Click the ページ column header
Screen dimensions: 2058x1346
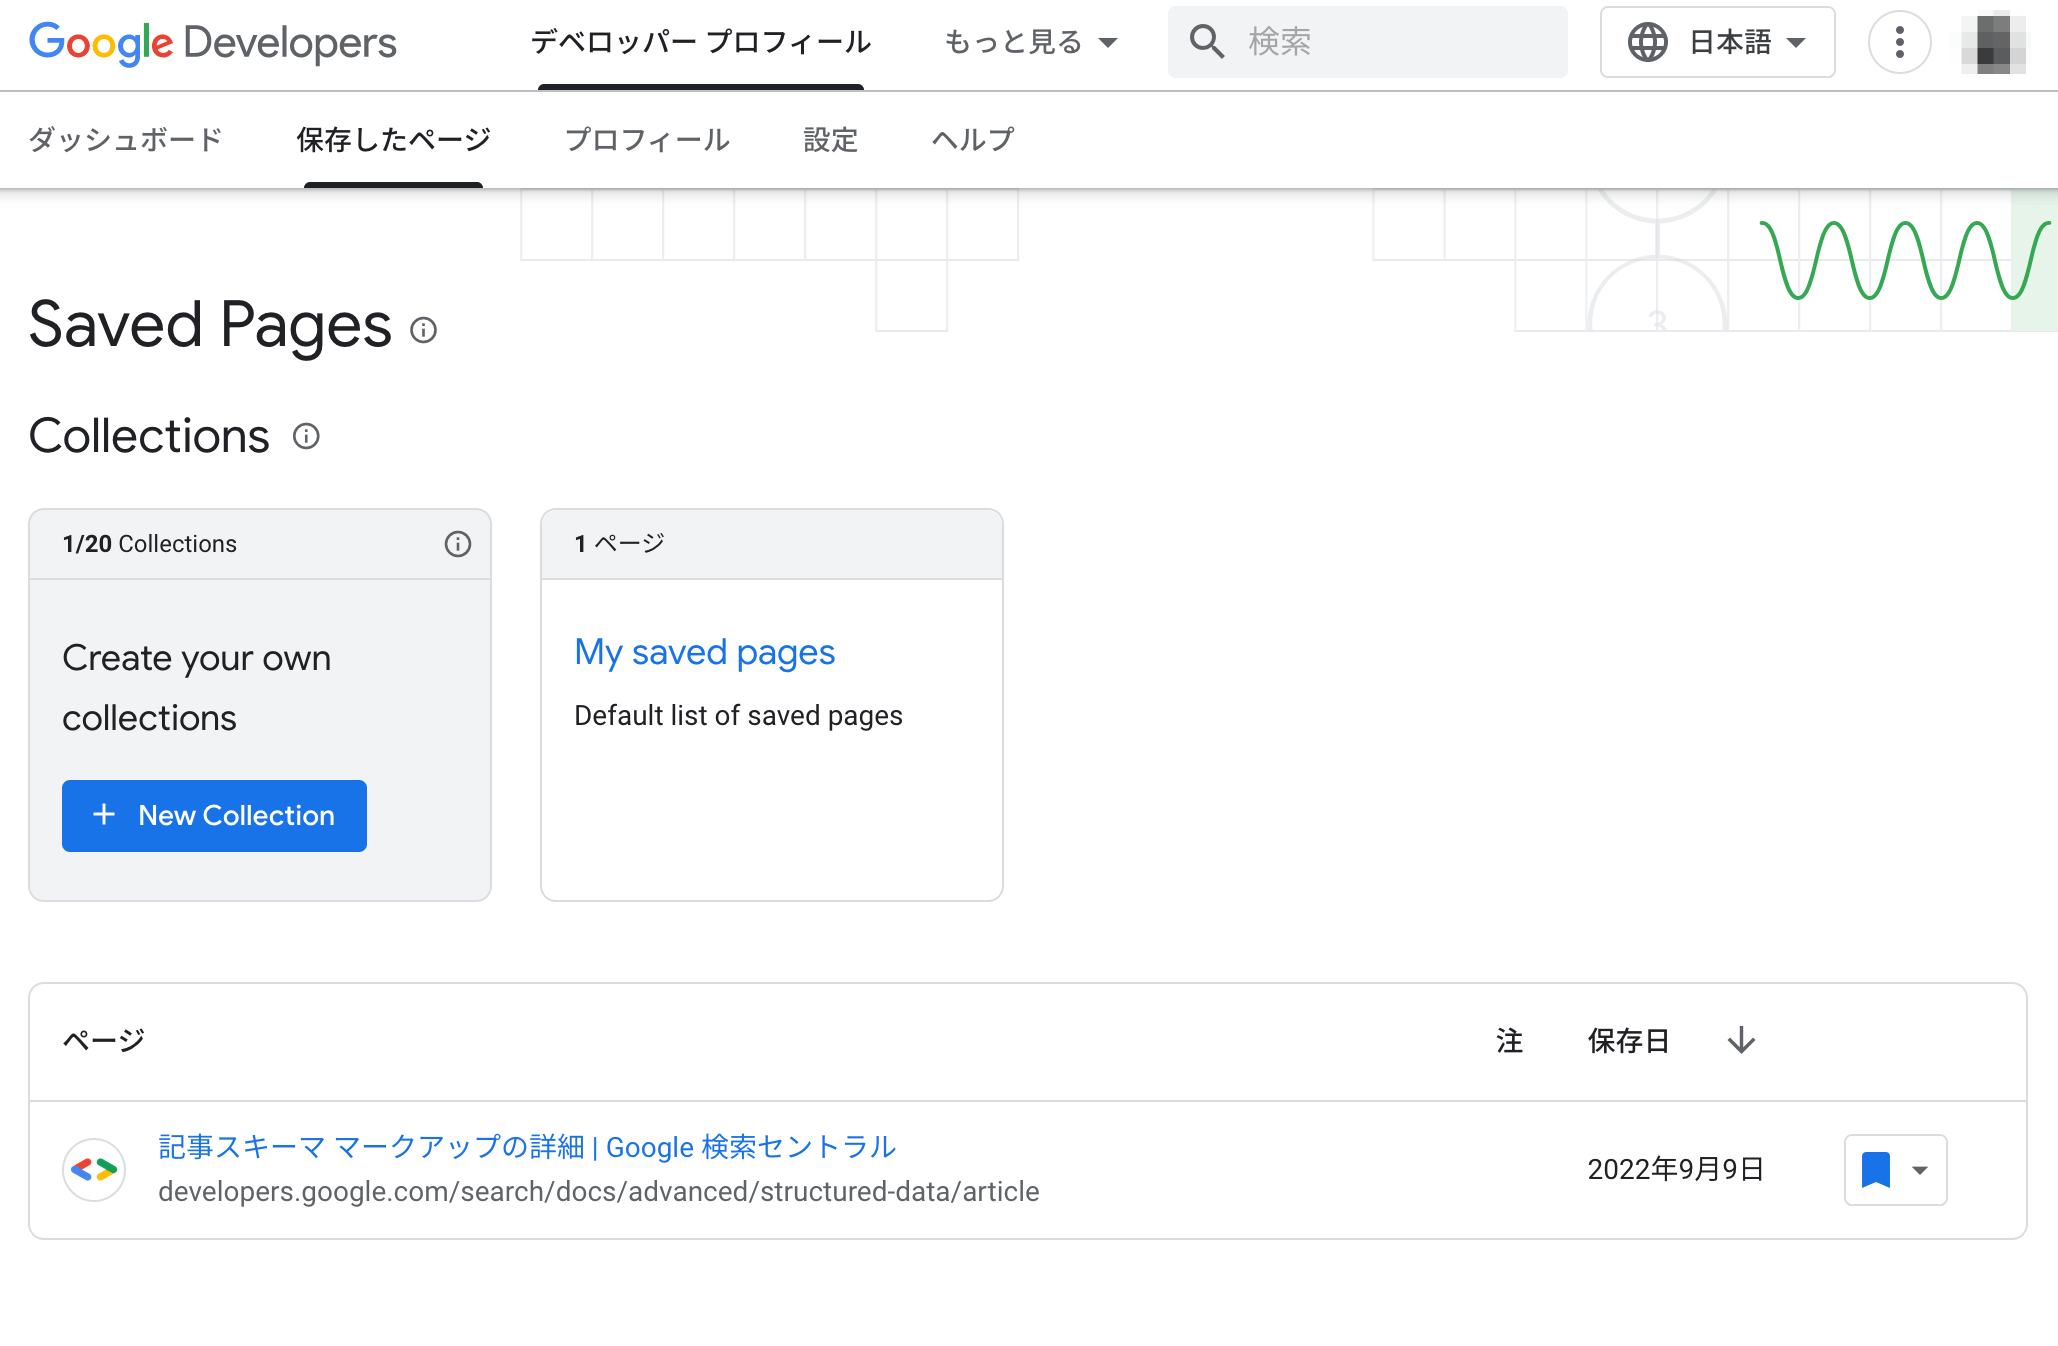click(x=104, y=1041)
